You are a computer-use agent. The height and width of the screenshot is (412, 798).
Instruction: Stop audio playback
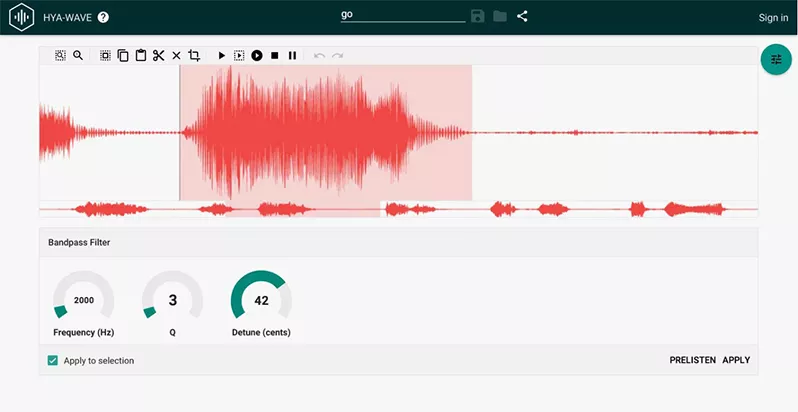point(275,56)
